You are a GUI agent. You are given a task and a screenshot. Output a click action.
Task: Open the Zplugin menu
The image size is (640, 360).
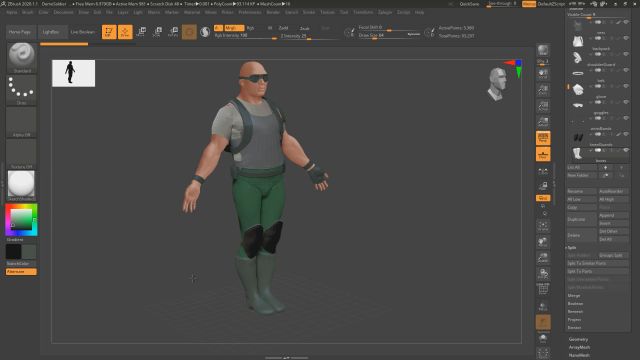(x=385, y=12)
